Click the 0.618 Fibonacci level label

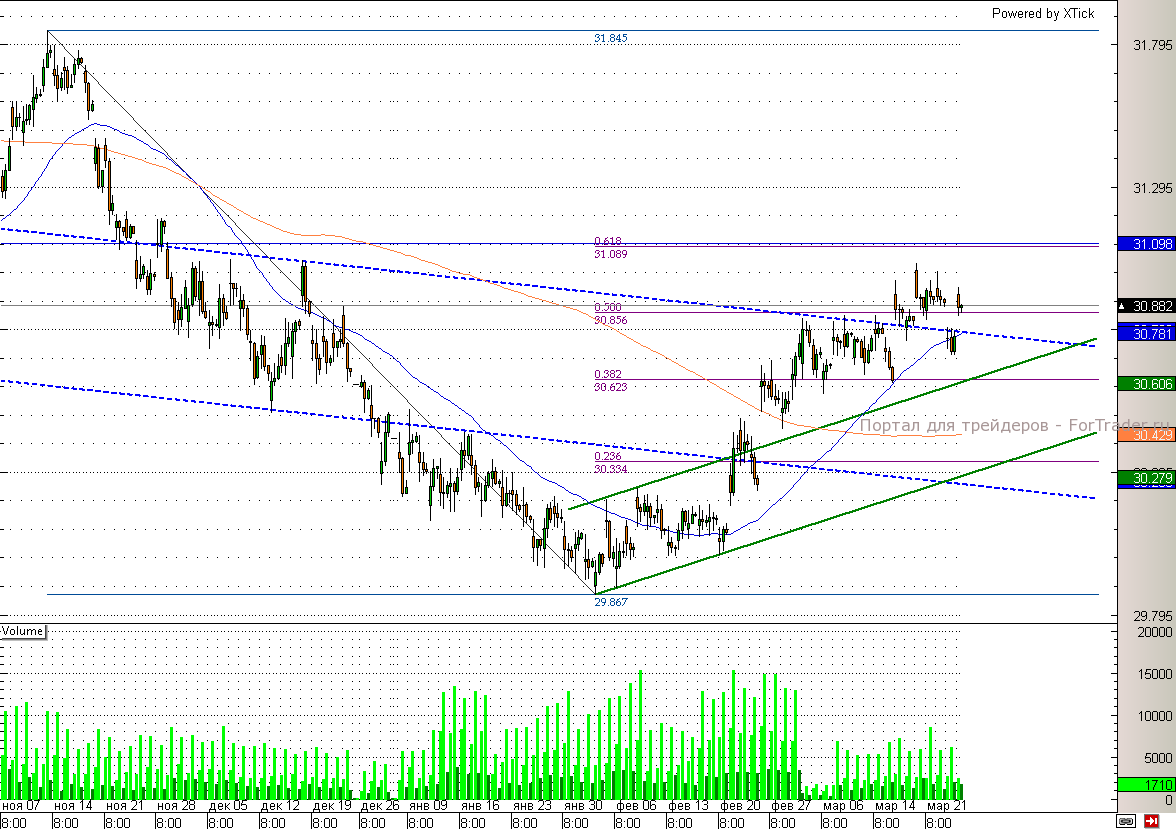(x=608, y=241)
